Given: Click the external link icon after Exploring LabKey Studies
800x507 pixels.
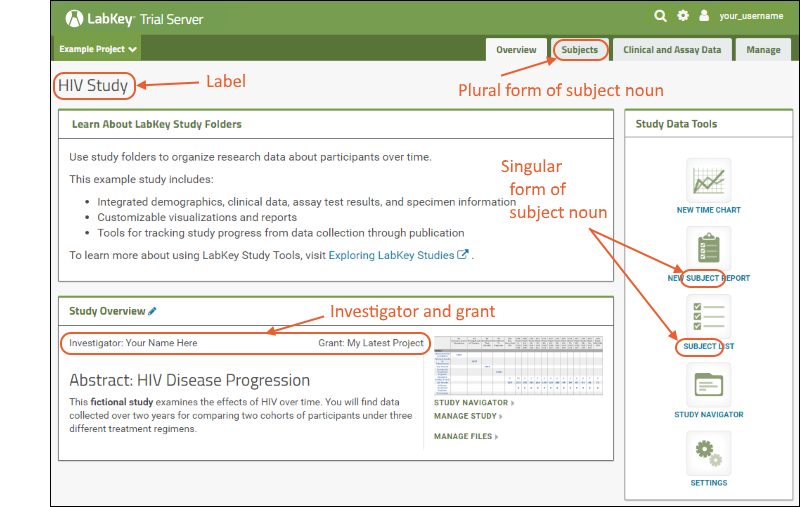Looking at the screenshot, I should (x=462, y=255).
